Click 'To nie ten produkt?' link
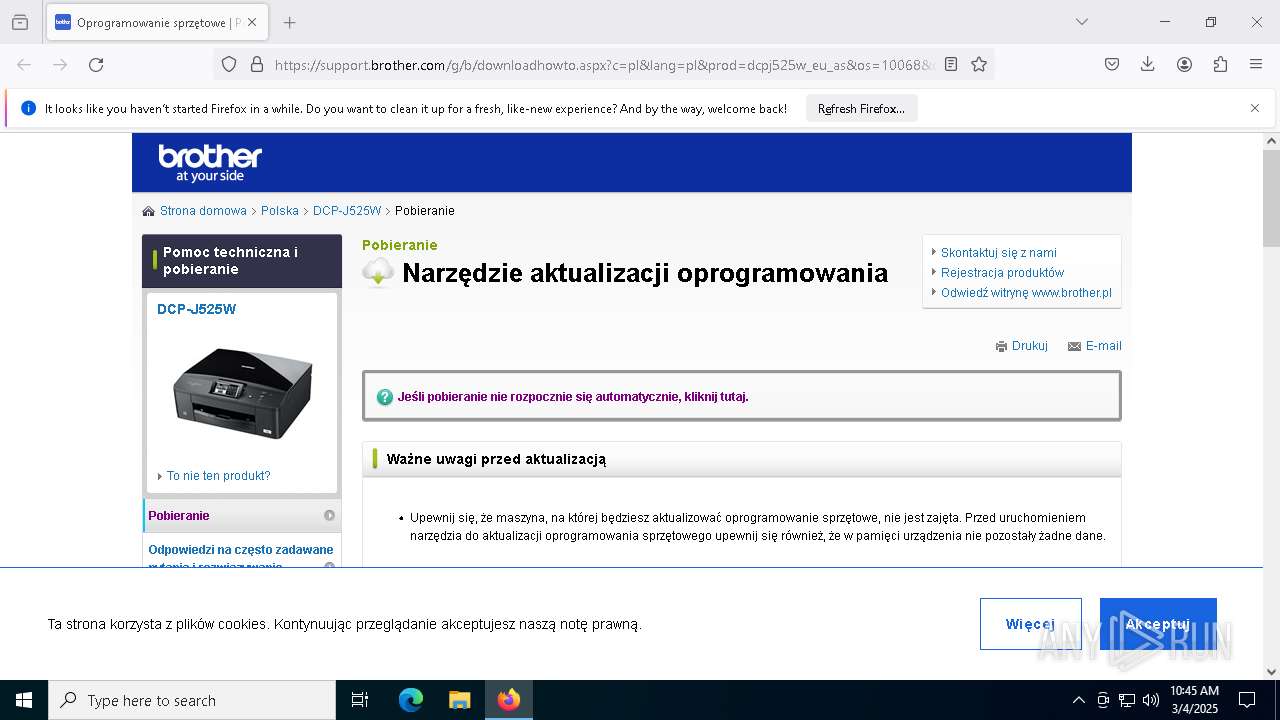 click(218, 476)
